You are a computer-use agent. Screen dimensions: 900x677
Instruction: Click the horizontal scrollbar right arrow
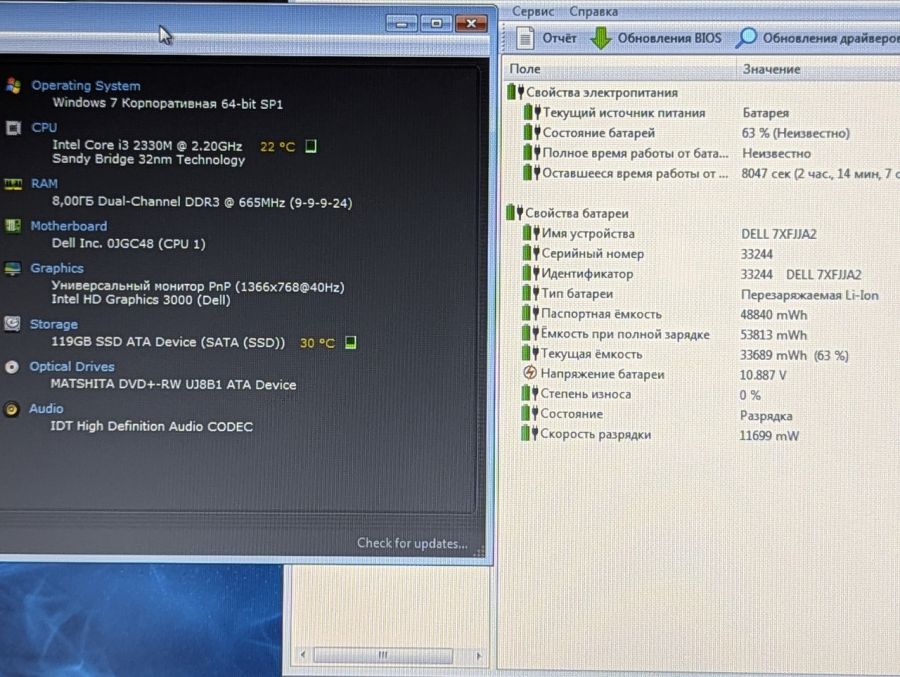pyautogui.click(x=478, y=655)
